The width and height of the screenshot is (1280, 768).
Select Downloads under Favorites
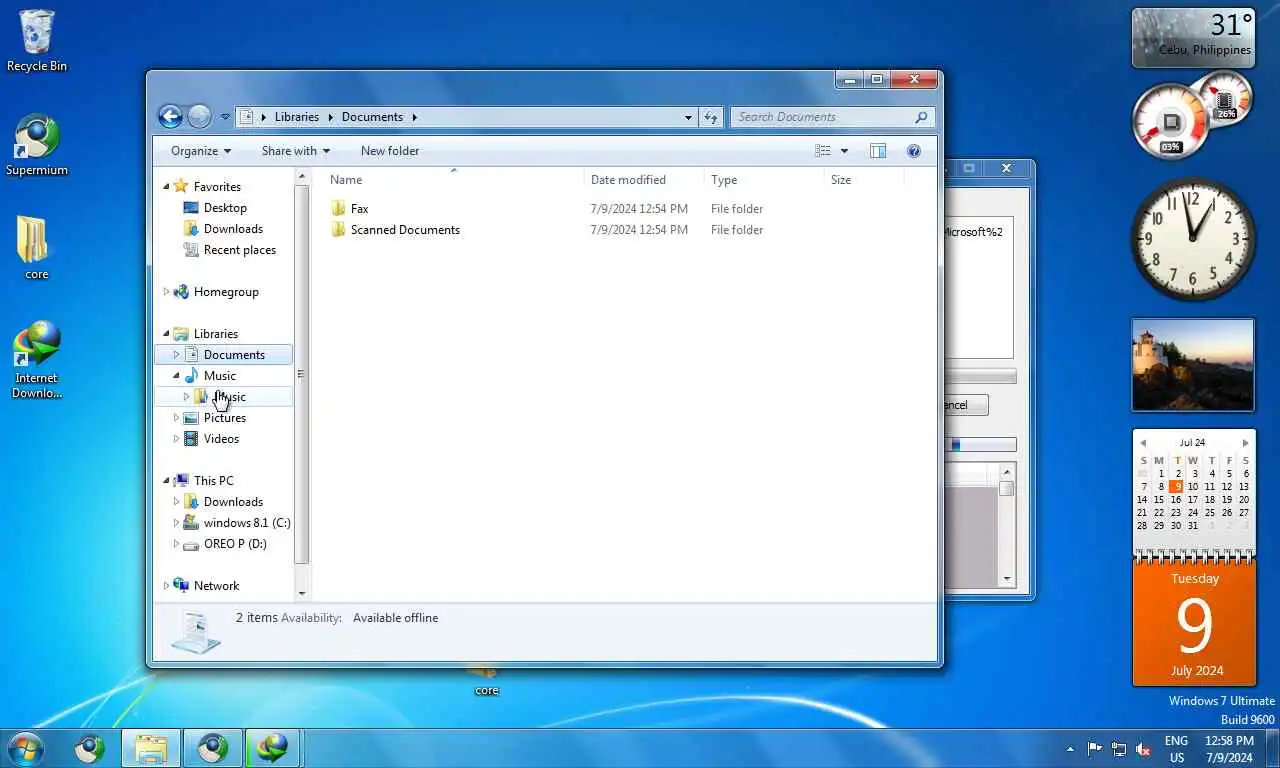pyautogui.click(x=233, y=229)
